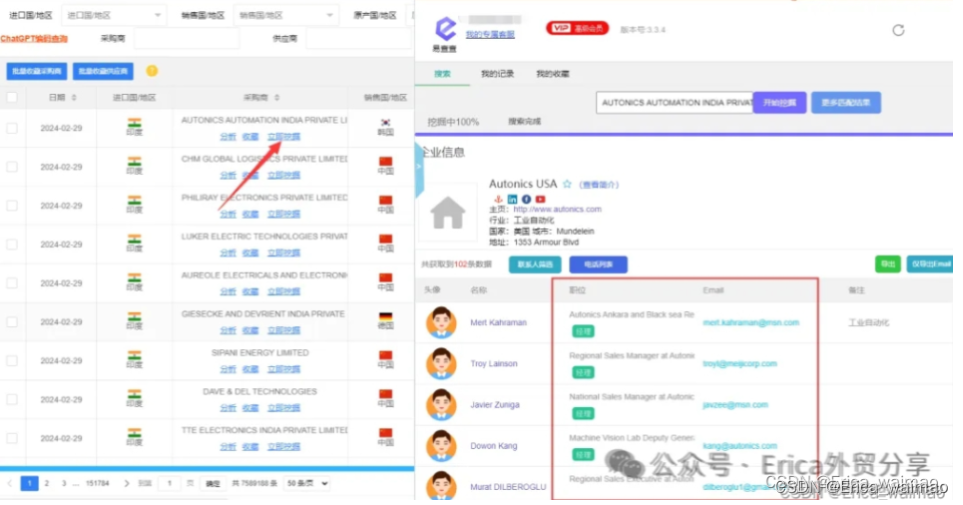Click Javier Zuniga's avatar
The height and width of the screenshot is (505, 963).
coord(441,405)
